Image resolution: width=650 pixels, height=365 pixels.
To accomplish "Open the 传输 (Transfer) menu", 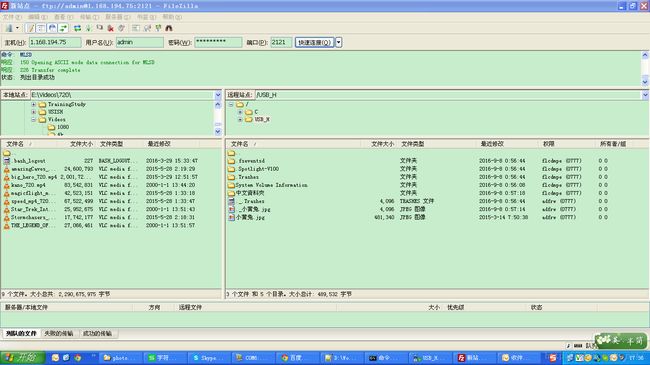I will click(89, 17).
